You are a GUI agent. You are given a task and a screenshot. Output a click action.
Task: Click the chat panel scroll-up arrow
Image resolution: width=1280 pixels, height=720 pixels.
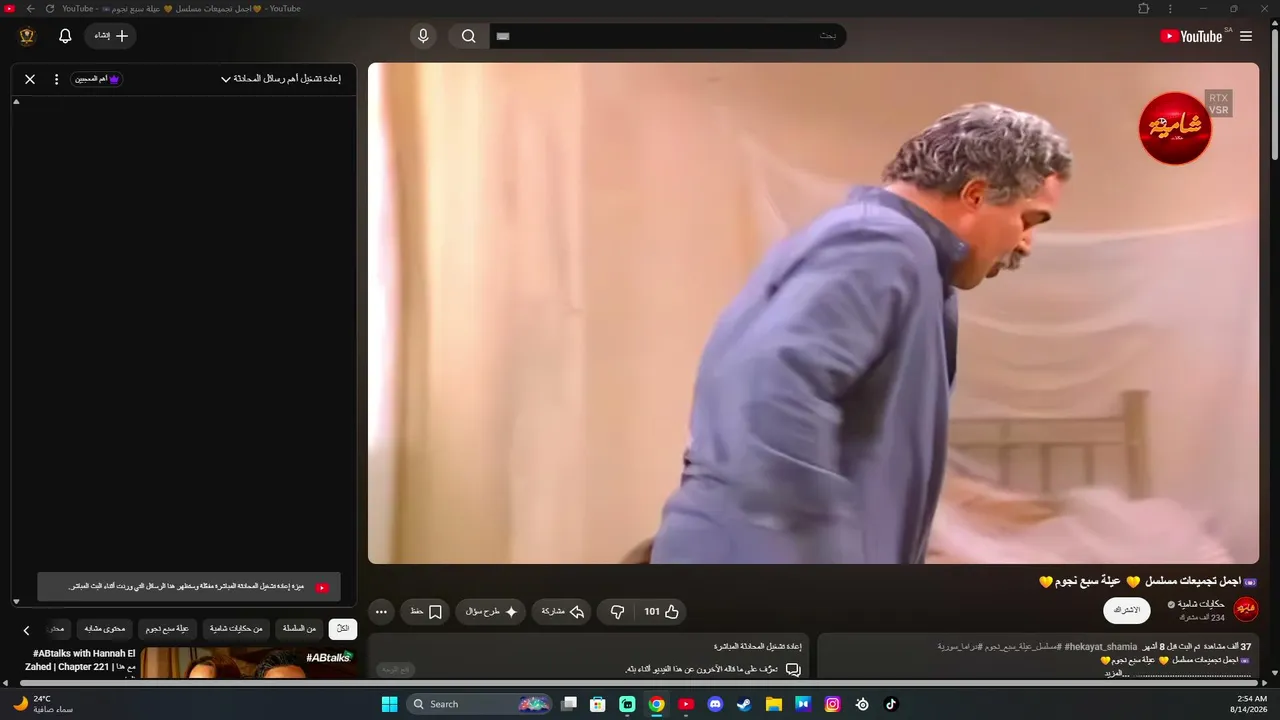[16, 102]
